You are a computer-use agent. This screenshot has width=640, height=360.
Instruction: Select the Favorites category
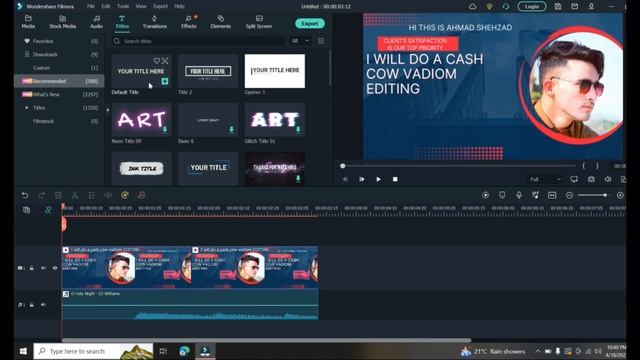60,41
